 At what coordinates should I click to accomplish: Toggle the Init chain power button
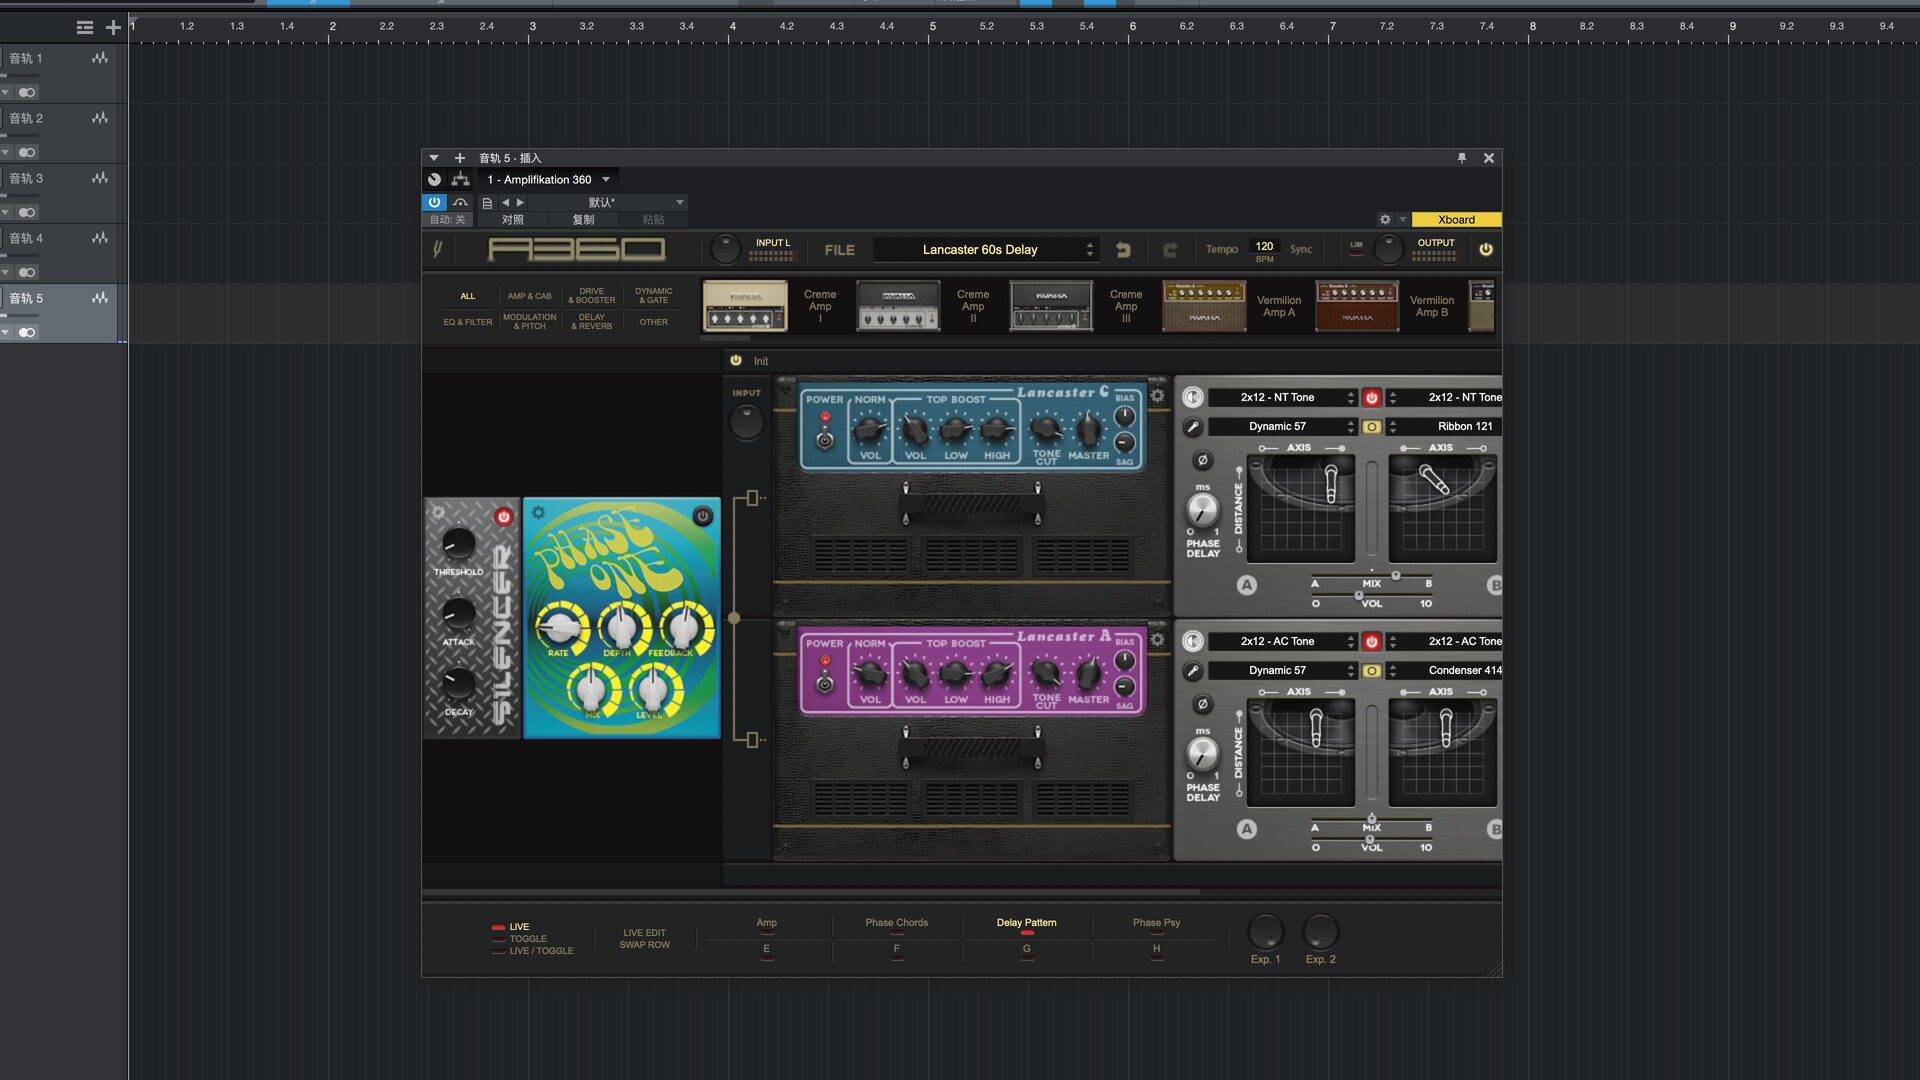click(736, 361)
